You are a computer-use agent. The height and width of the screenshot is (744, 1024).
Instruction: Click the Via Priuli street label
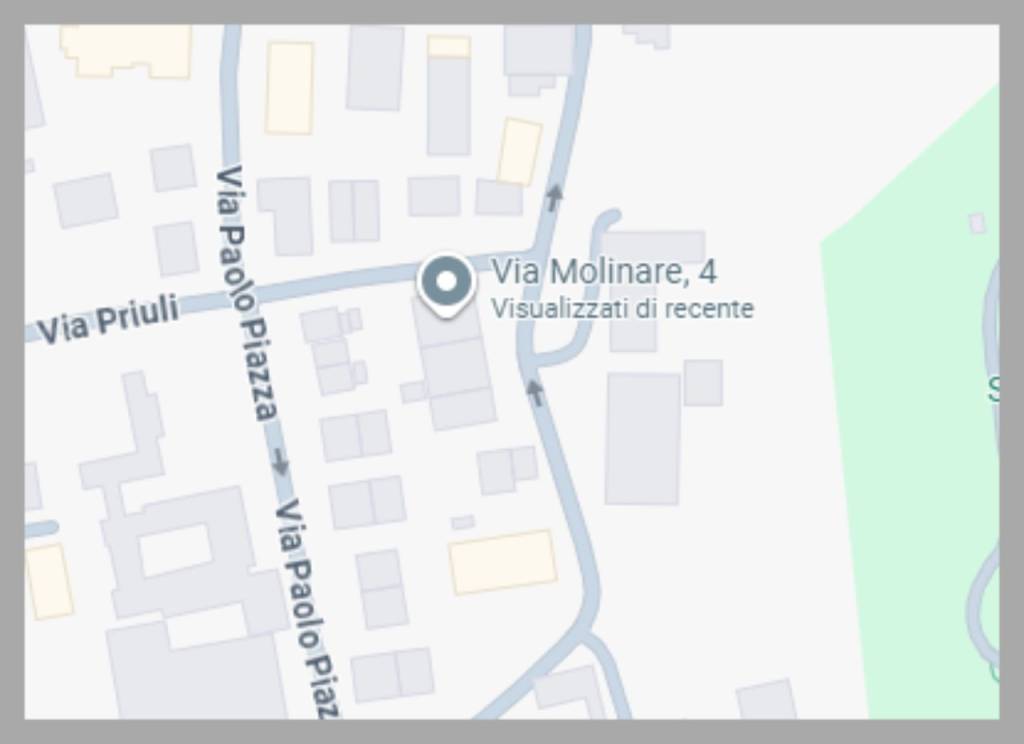coord(108,321)
